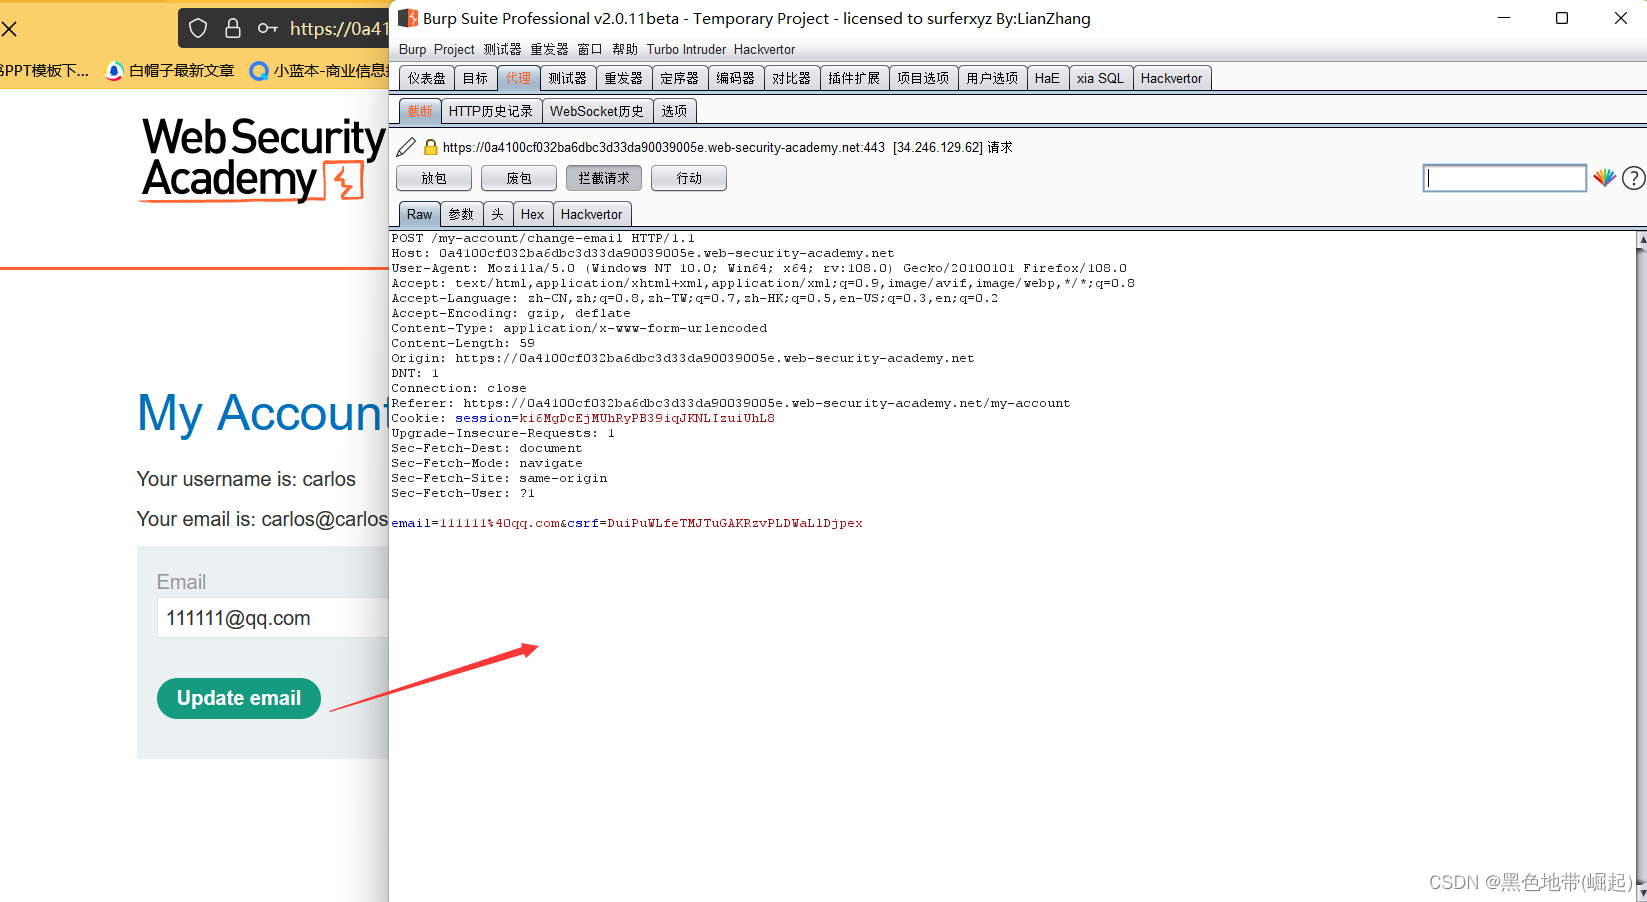Close the Burp Suite window

(x=1620, y=18)
